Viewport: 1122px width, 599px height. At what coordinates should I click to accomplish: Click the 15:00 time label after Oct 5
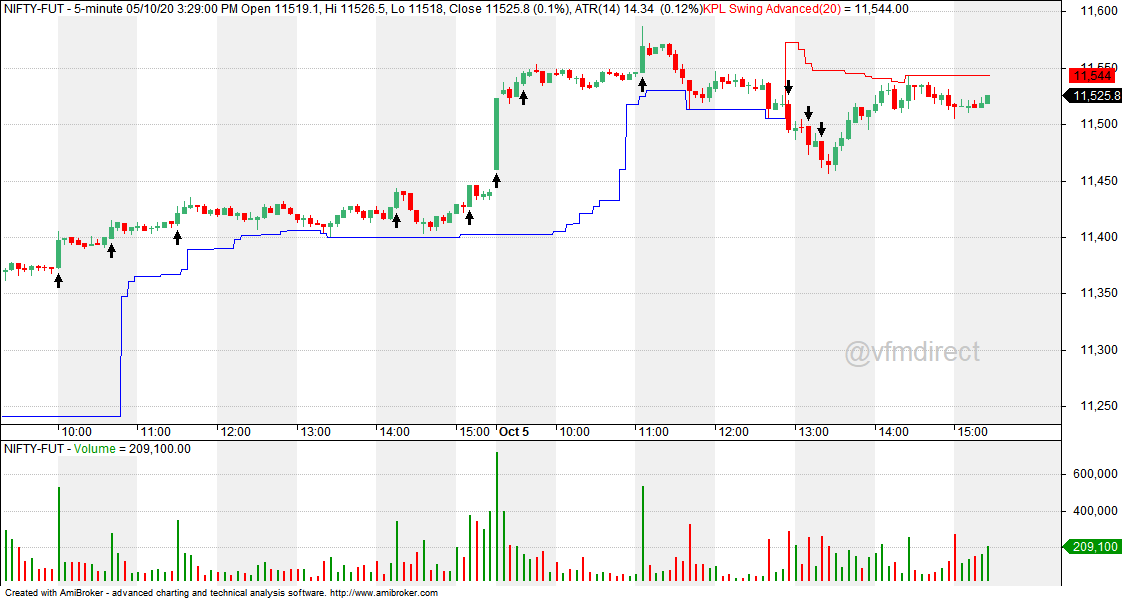[972, 432]
